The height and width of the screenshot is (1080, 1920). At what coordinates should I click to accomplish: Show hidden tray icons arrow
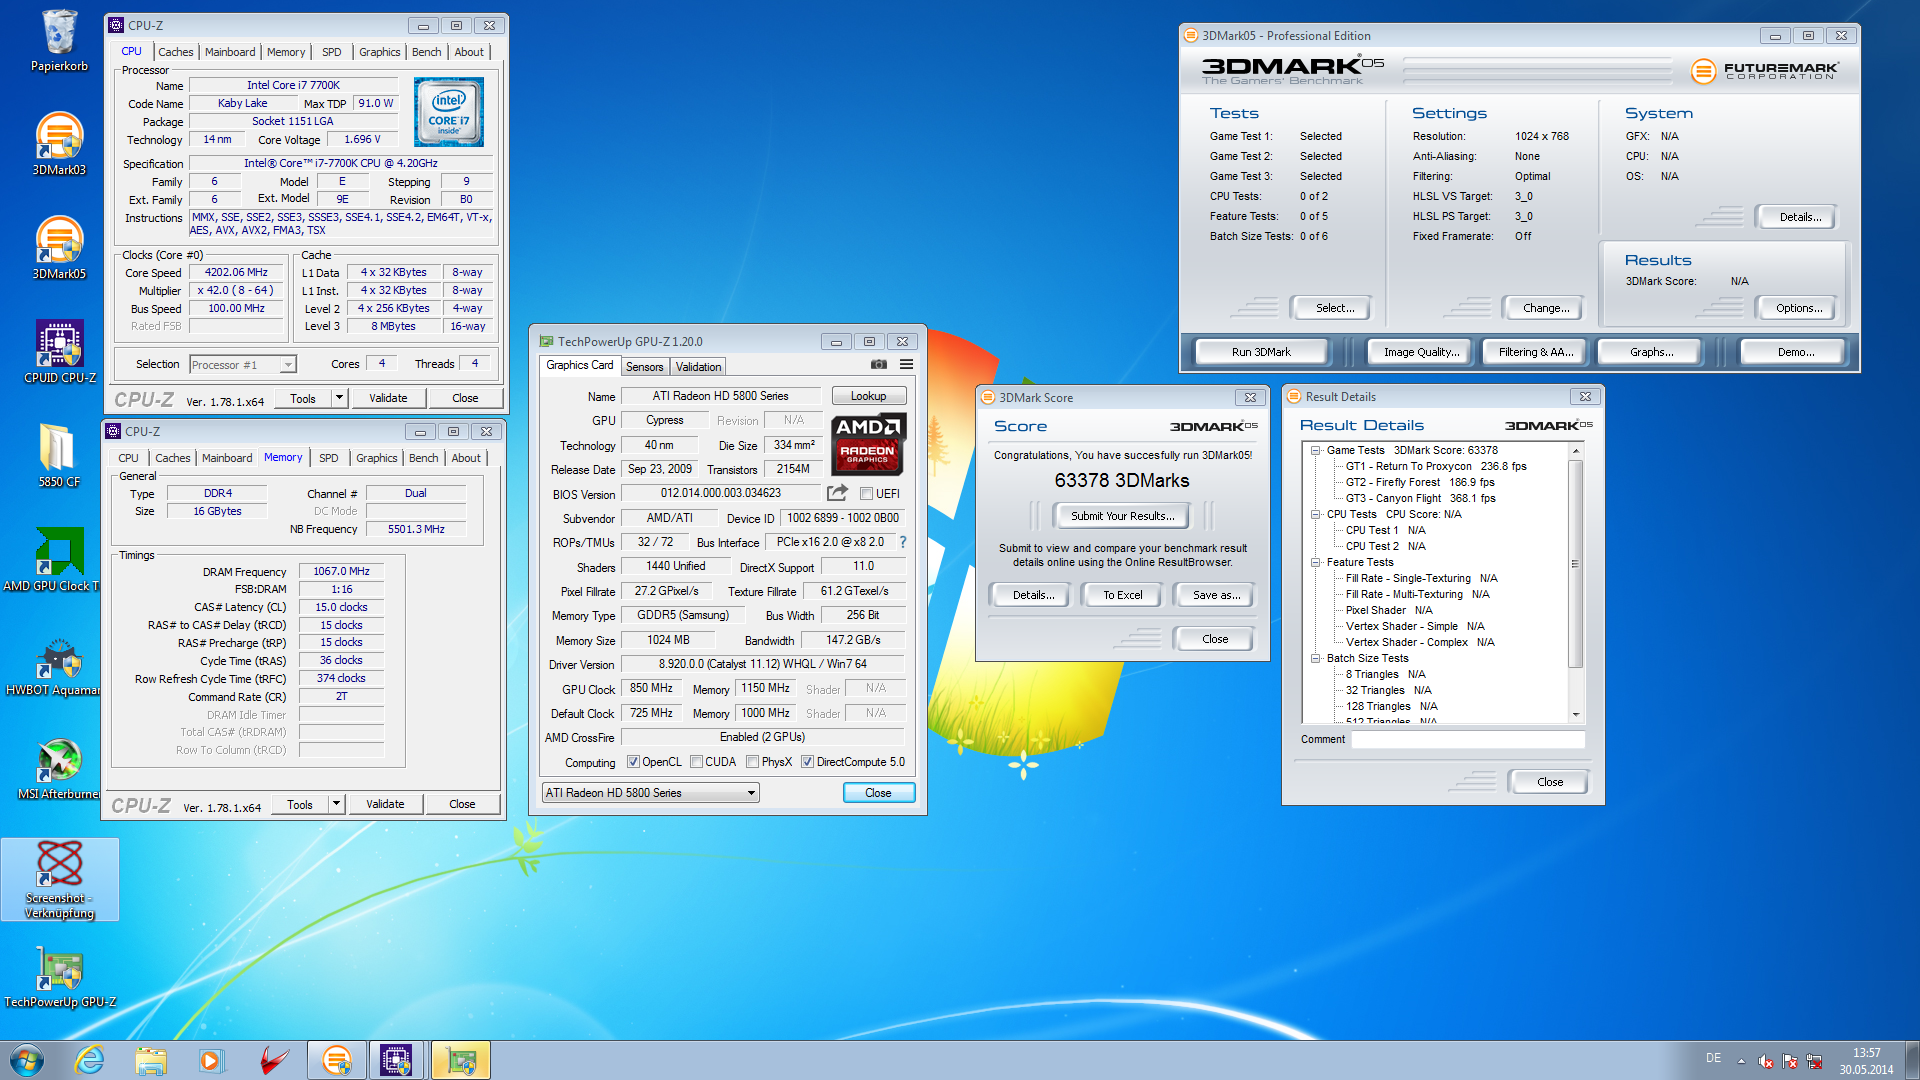[x=1741, y=1061]
